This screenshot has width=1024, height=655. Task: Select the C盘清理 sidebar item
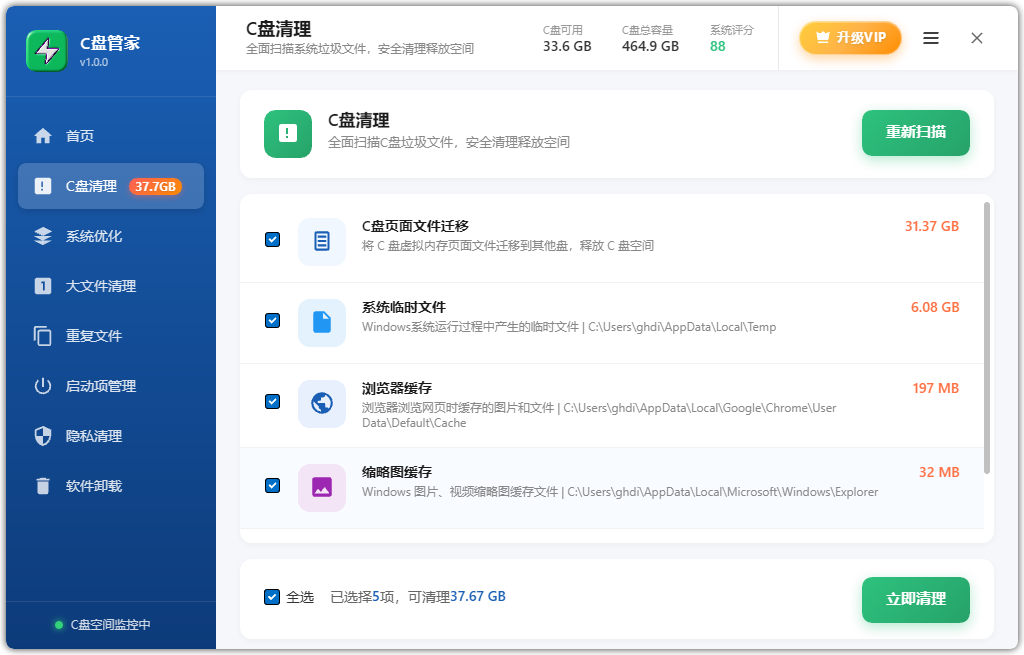[x=111, y=186]
